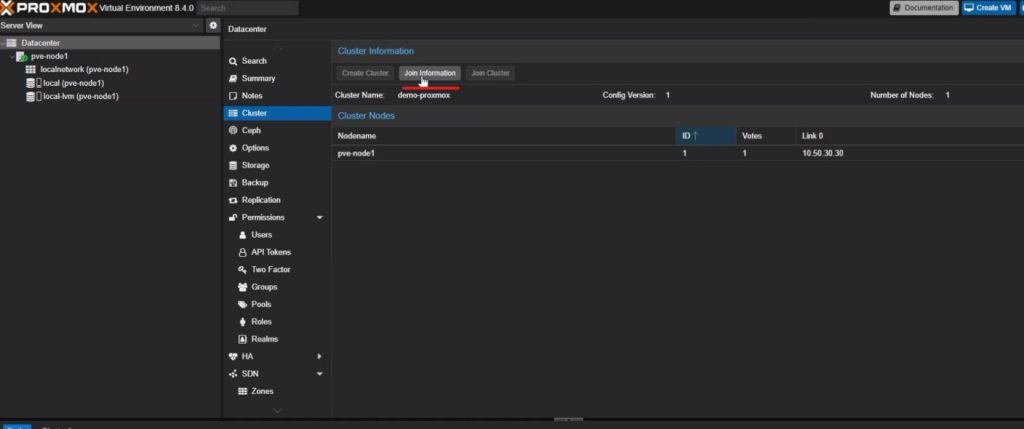Open the Replication menu item
The width and height of the screenshot is (1024, 429).
coord(277,200)
